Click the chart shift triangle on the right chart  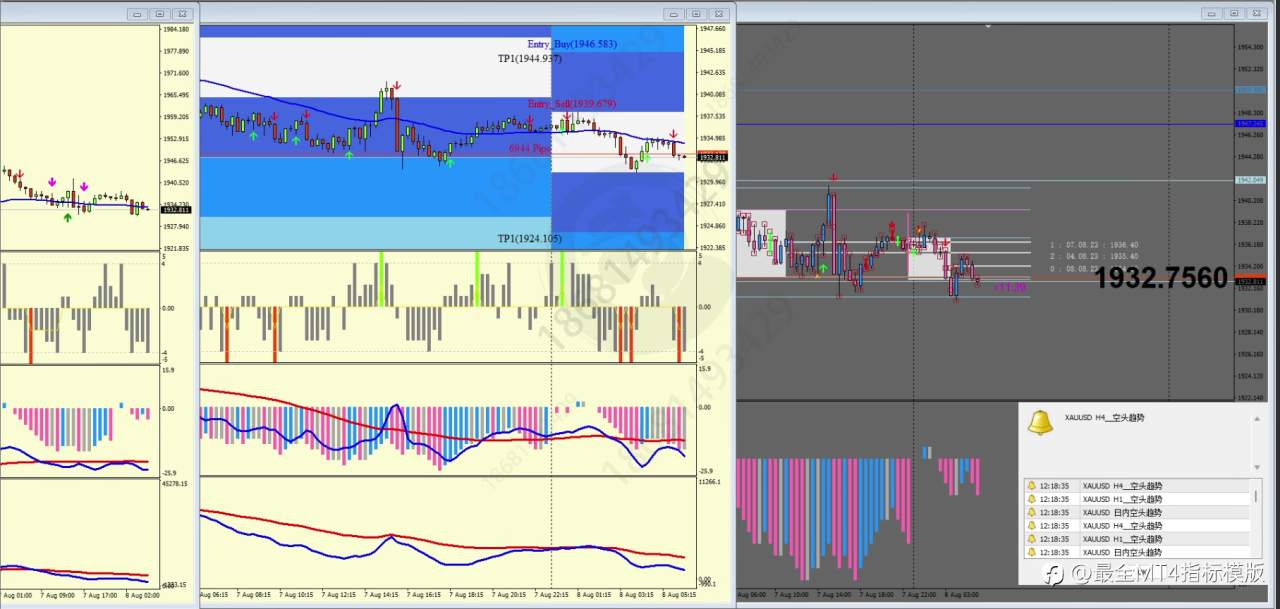(x=987, y=27)
